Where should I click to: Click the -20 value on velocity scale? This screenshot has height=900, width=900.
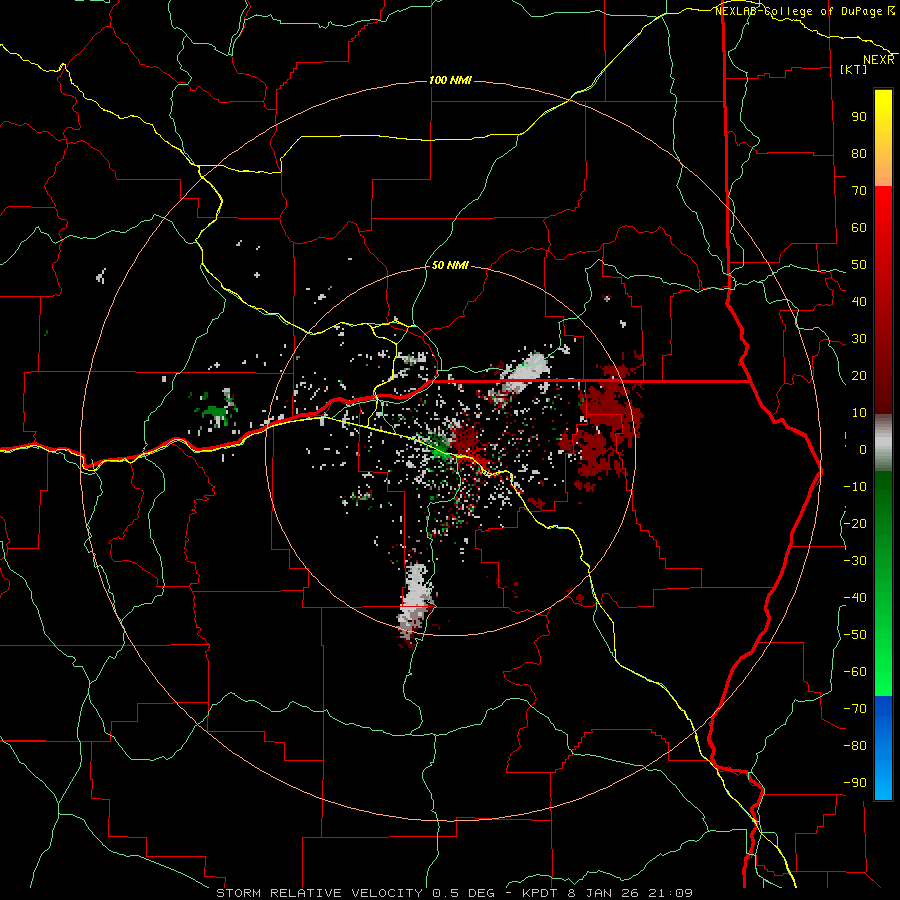855,524
